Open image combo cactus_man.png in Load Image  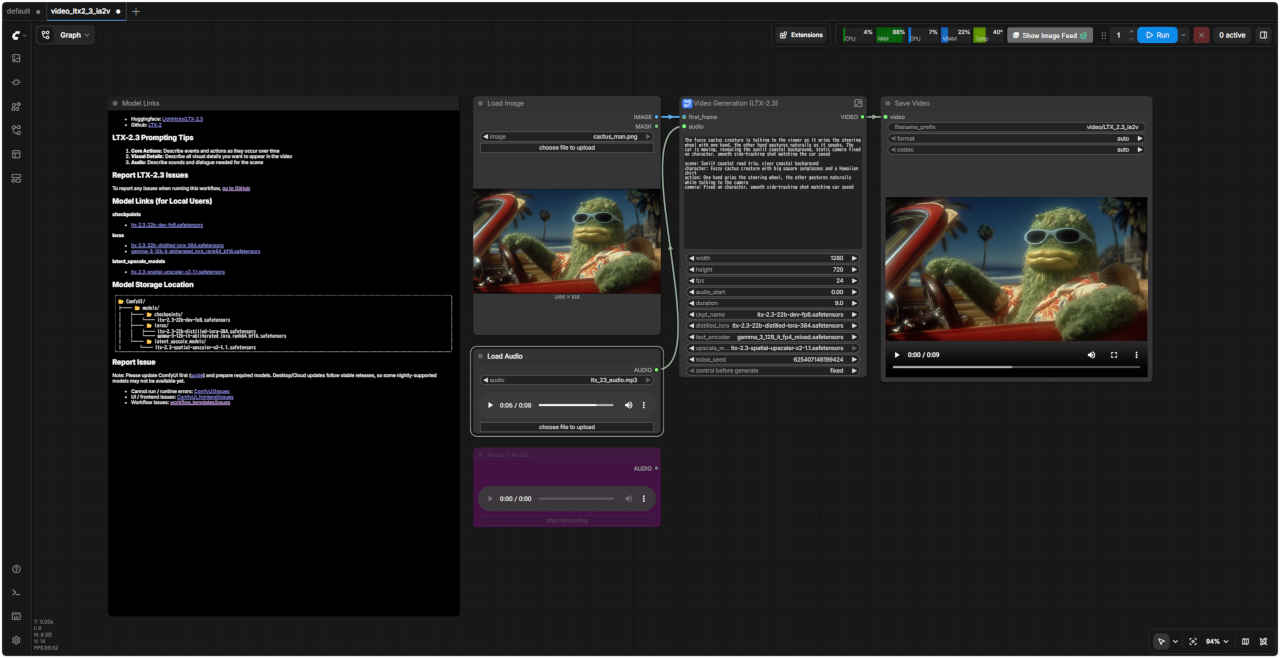click(x=567, y=137)
